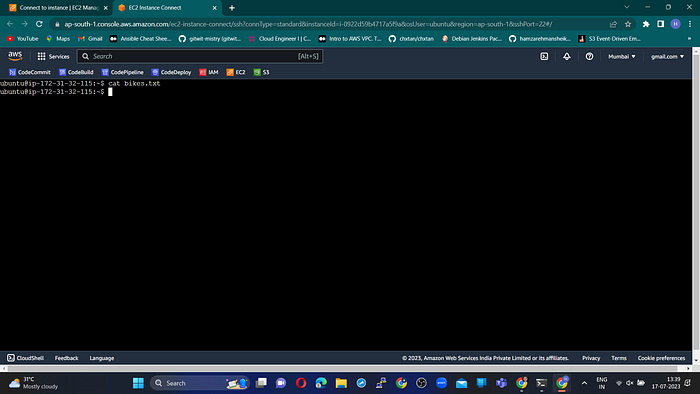Open the CodeDeploy favorite shortcut
Viewport: 700px width, 394px height.
pos(171,72)
